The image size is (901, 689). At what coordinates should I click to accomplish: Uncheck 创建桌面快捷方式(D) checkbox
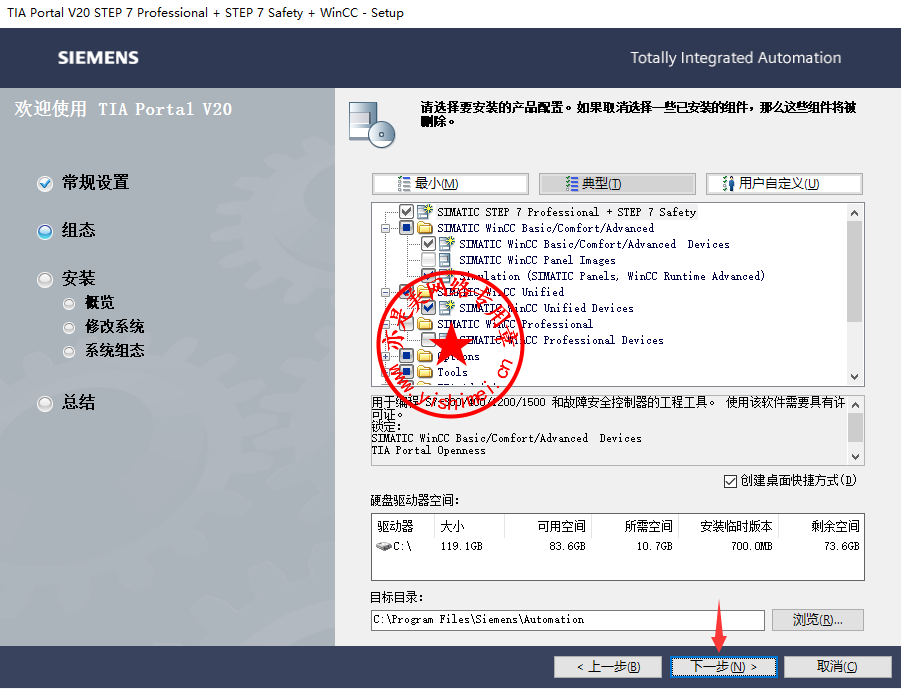click(730, 481)
